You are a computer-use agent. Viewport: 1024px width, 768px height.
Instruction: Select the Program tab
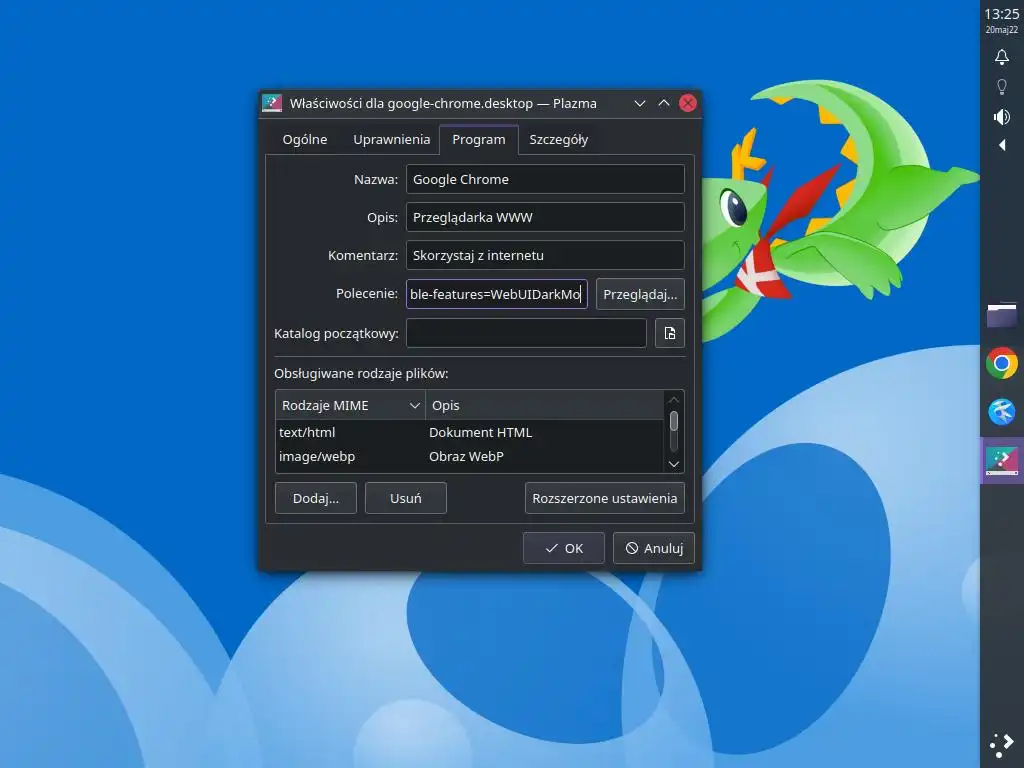tap(479, 139)
